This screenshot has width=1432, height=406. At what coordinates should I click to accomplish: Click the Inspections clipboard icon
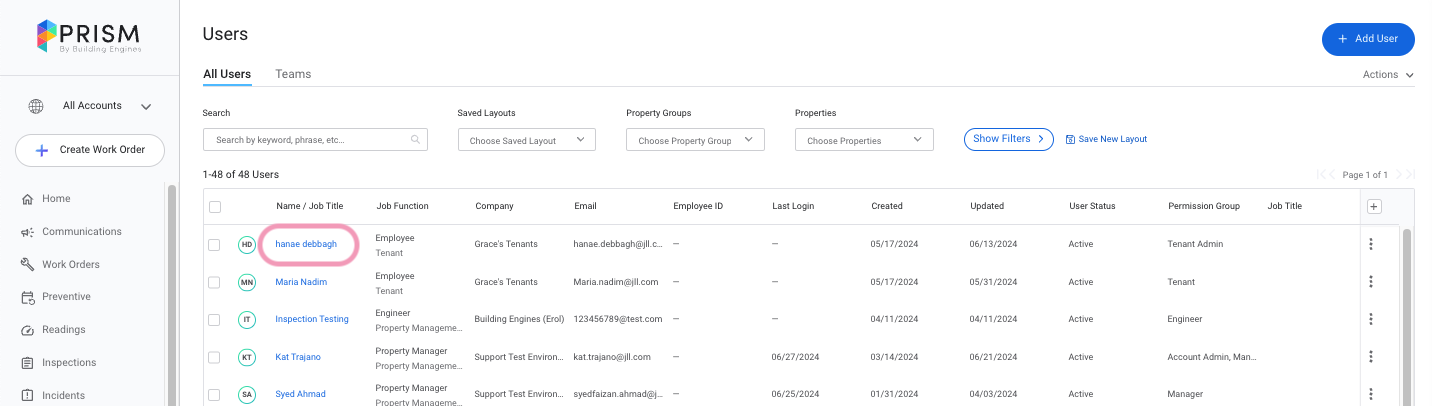pyautogui.click(x=28, y=363)
